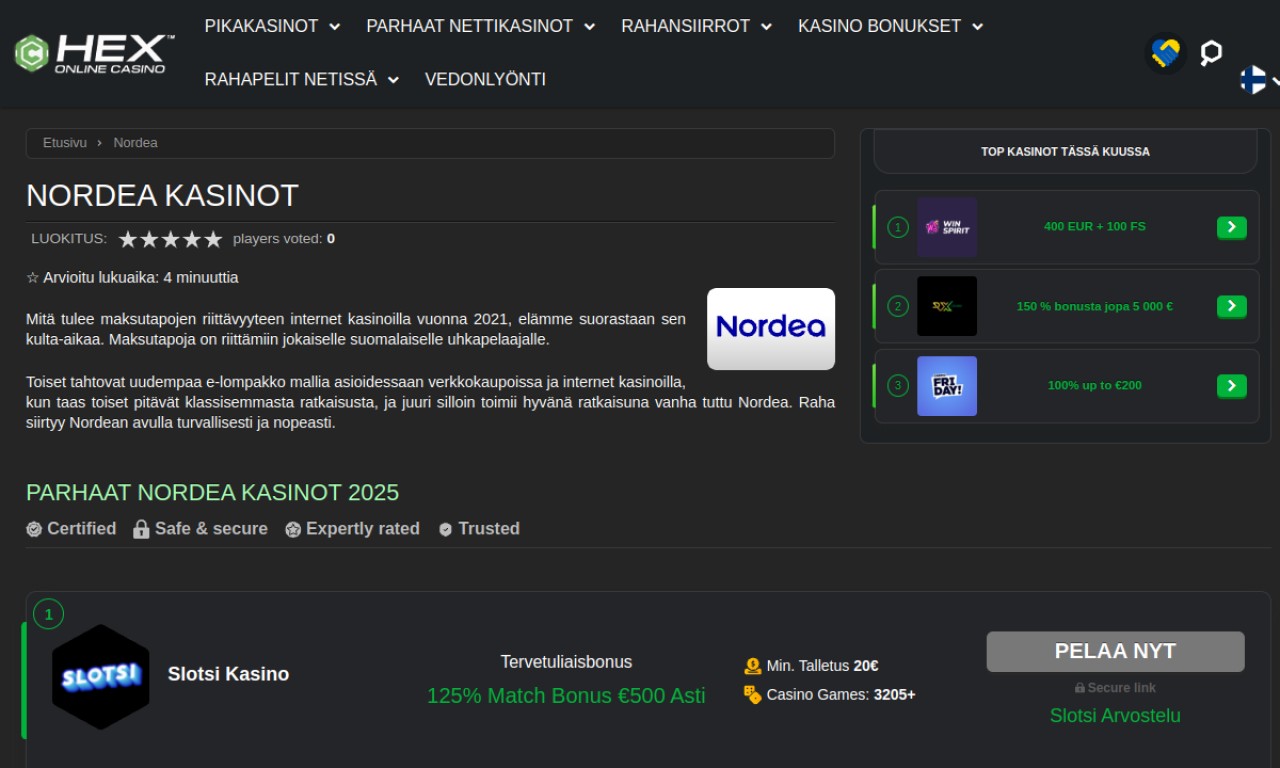Click the green arrow for 100% up to €200

1231,385
